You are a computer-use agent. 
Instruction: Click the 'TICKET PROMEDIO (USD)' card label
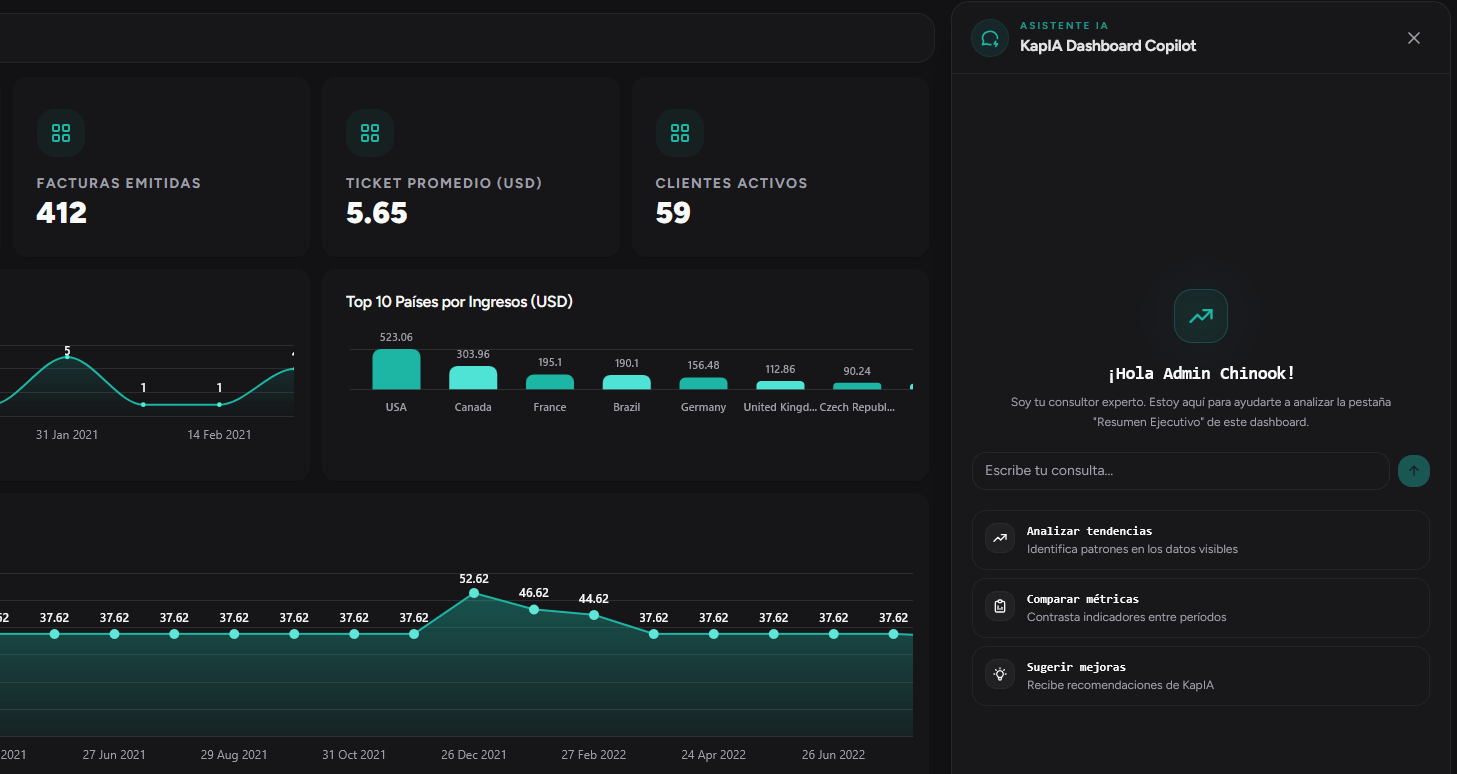[x=444, y=184]
